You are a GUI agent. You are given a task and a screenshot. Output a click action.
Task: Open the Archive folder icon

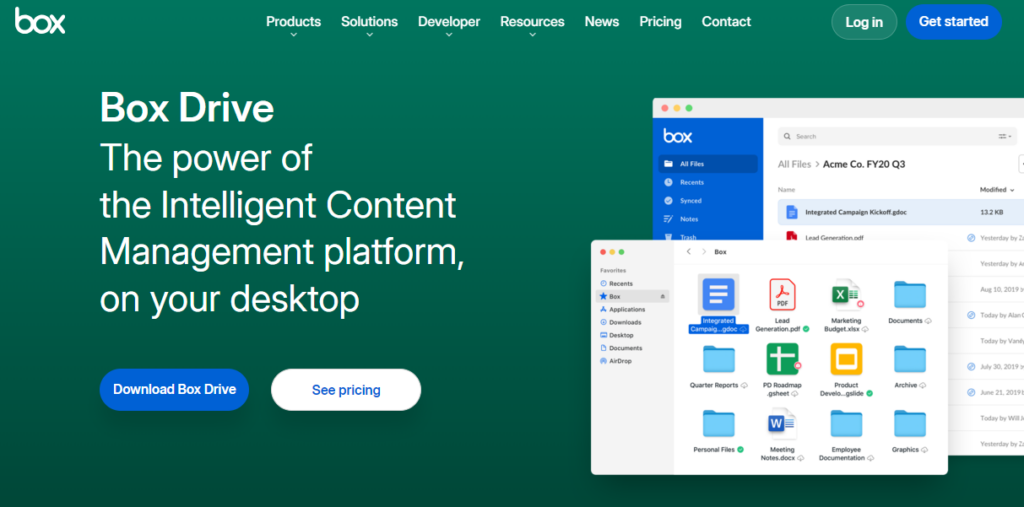[x=910, y=359]
